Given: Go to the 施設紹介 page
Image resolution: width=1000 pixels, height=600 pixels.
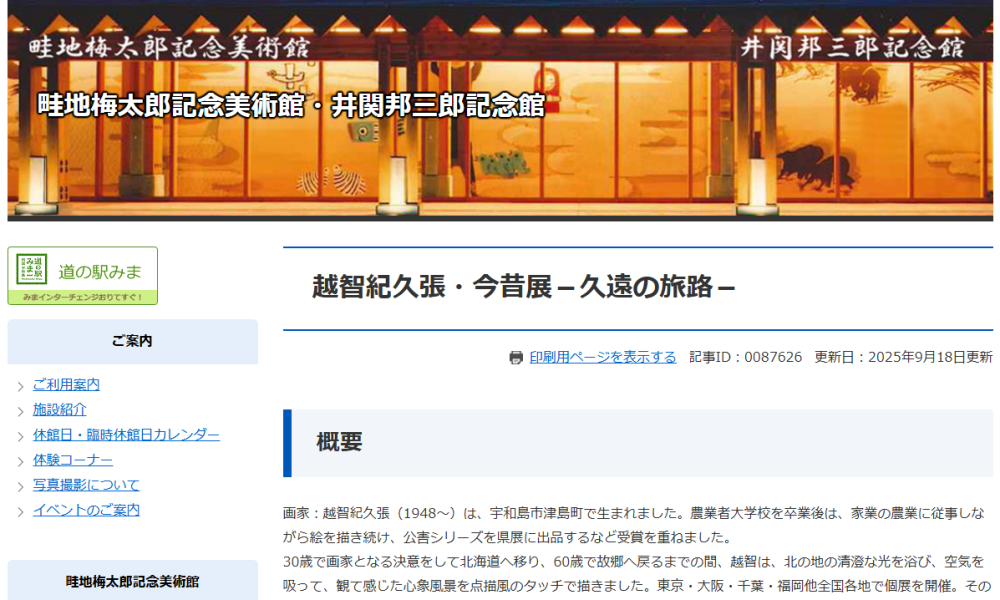Looking at the screenshot, I should pyautogui.click(x=59, y=410).
